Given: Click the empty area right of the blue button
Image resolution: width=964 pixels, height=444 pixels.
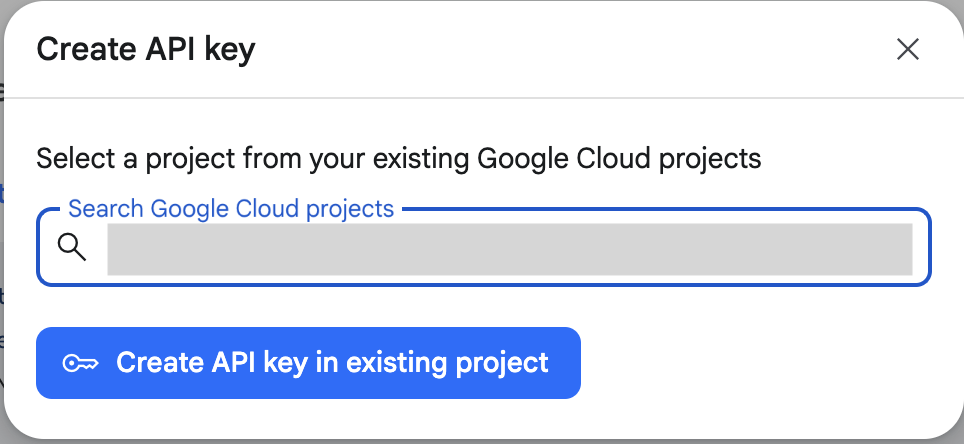Looking at the screenshot, I should coord(760,362).
